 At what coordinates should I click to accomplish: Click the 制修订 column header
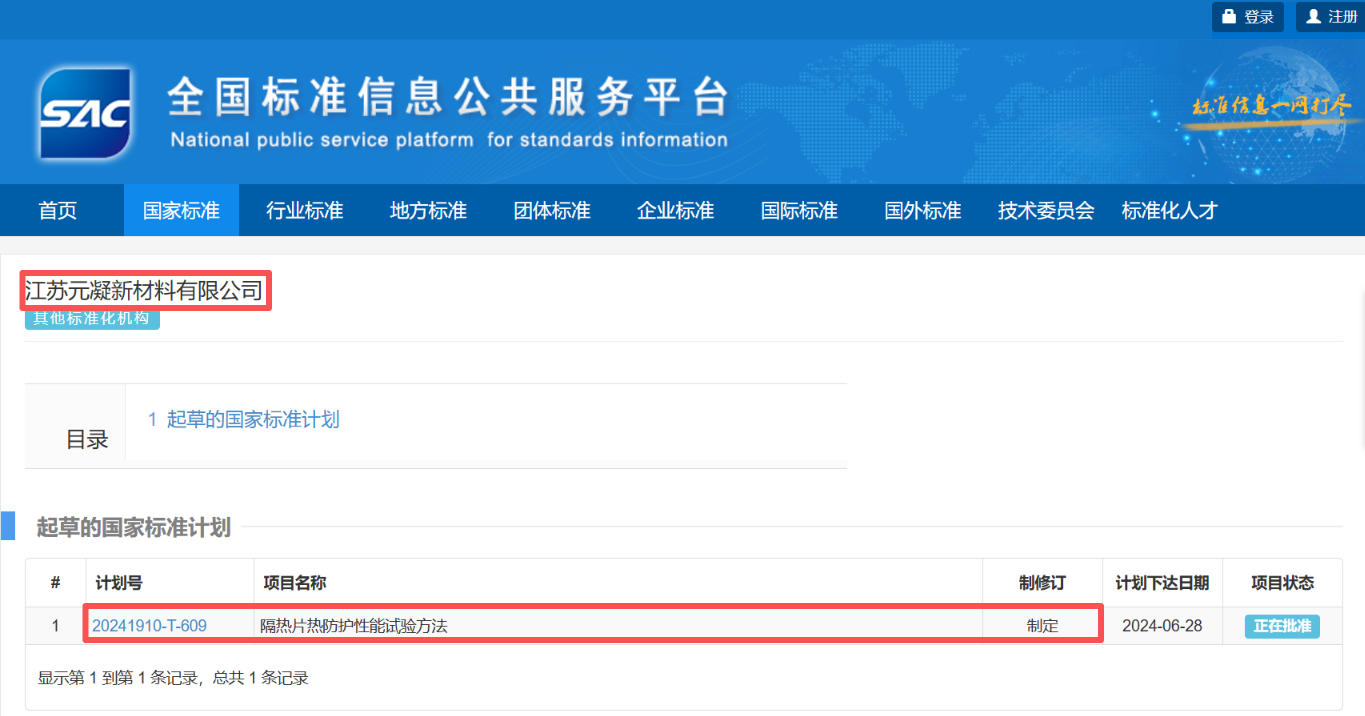click(1042, 583)
